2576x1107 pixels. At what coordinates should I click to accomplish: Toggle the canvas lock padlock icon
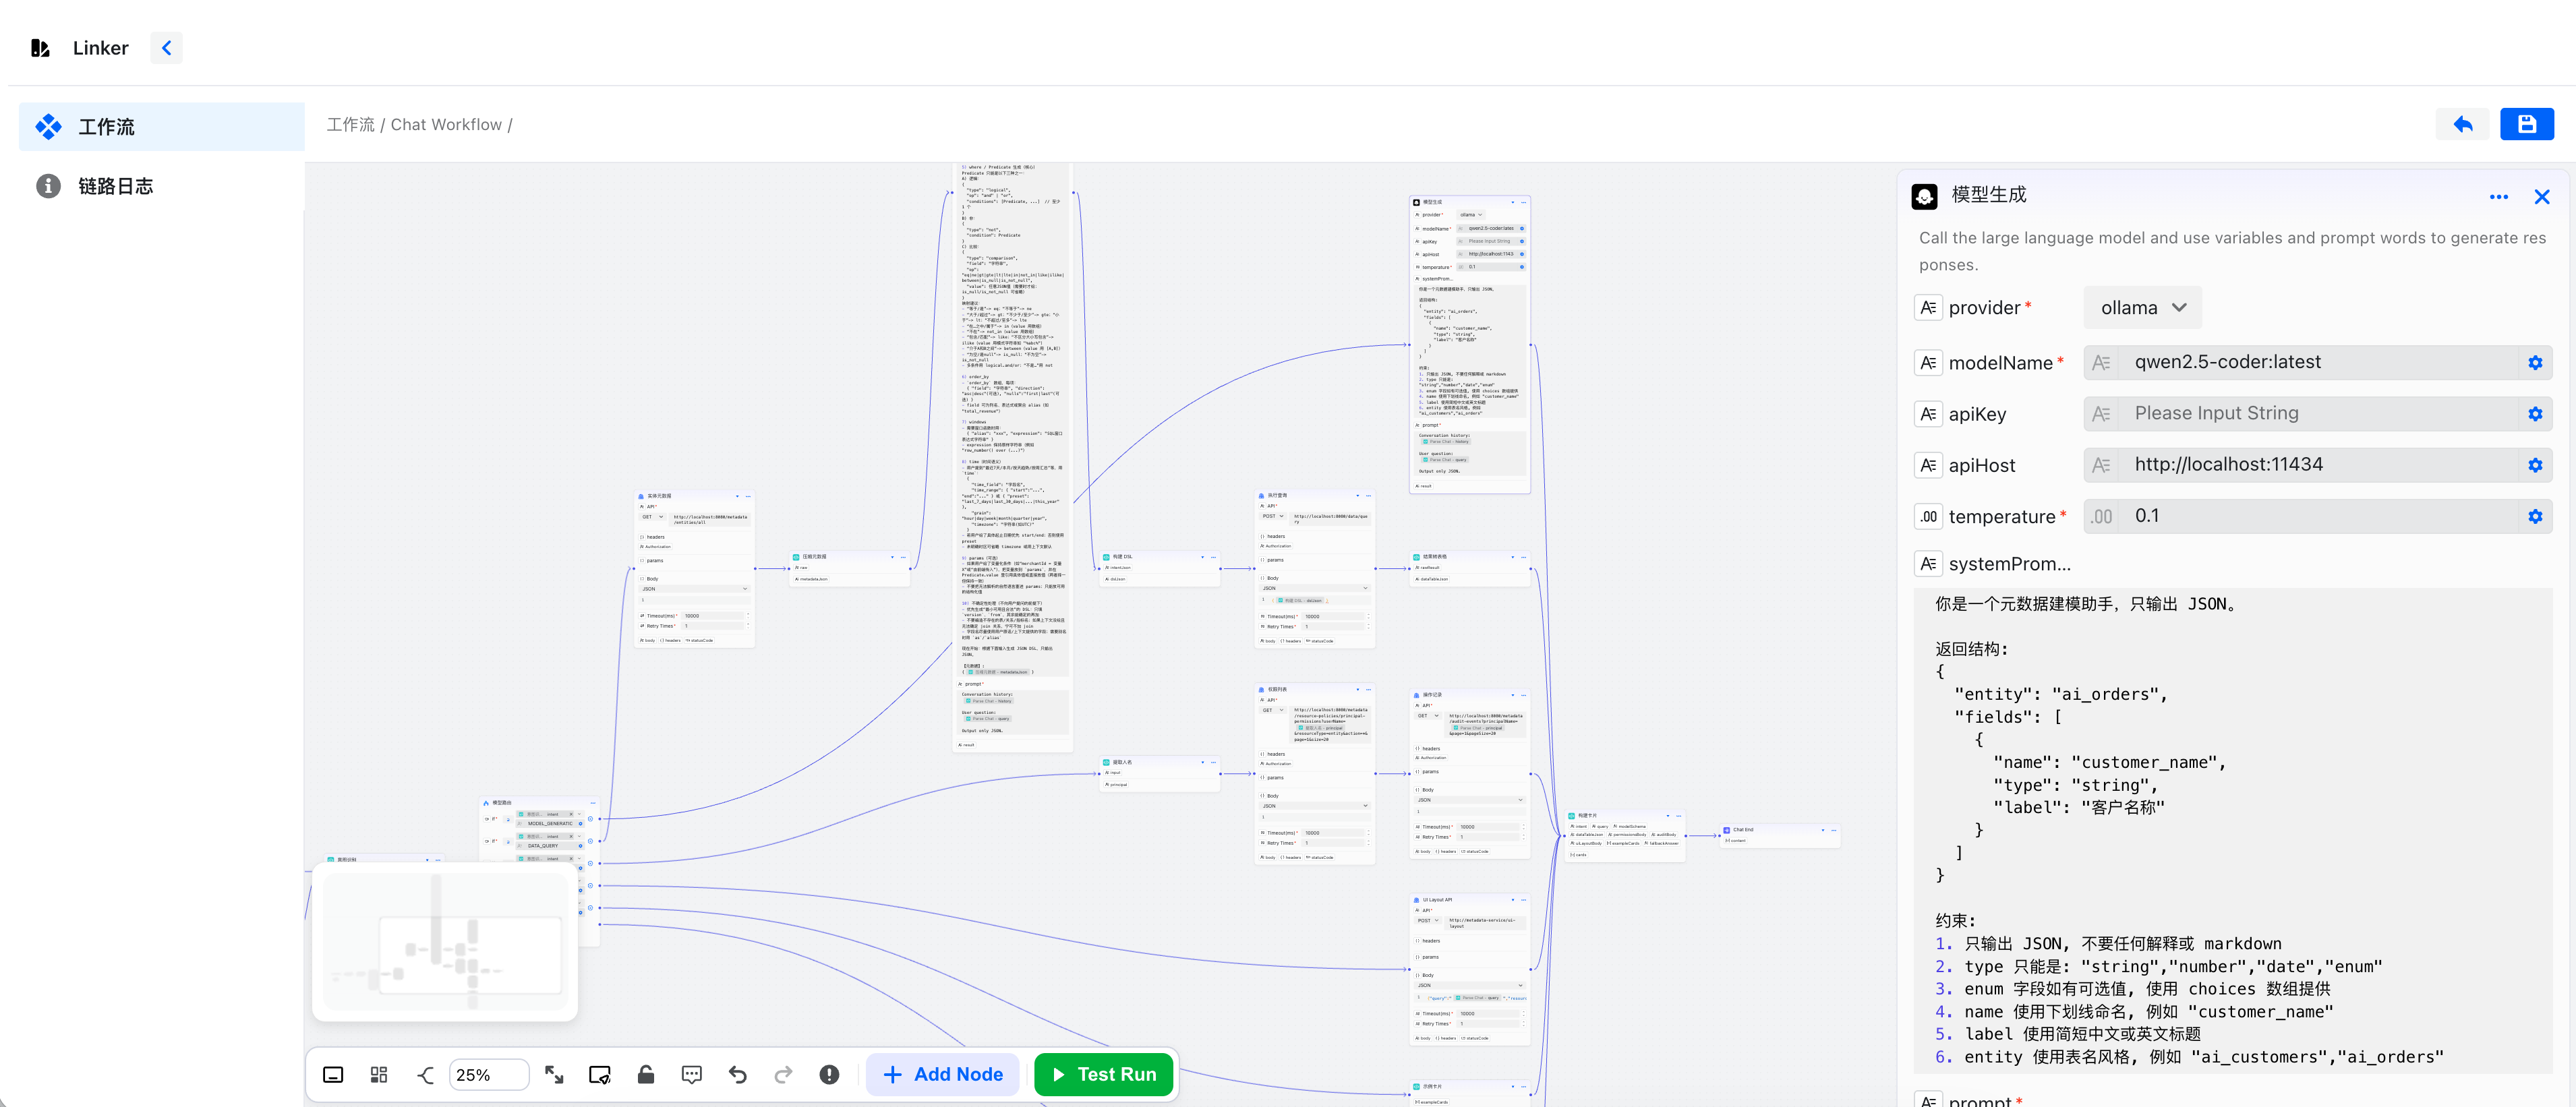click(646, 1074)
